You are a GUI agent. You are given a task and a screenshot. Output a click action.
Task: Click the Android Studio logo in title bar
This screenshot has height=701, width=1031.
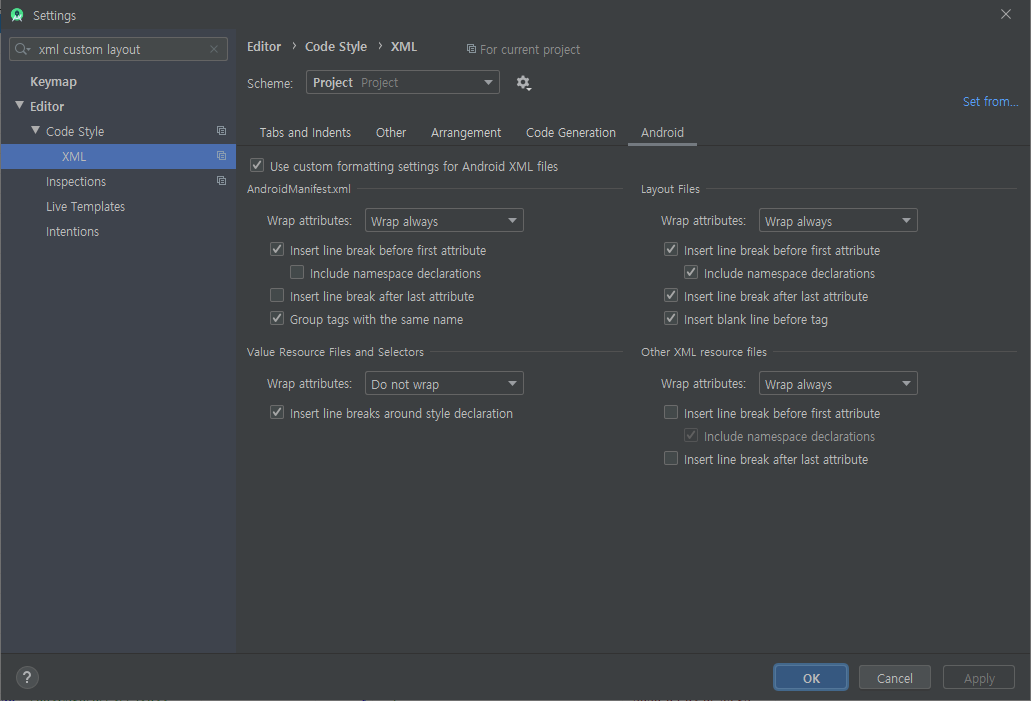pyautogui.click(x=17, y=15)
